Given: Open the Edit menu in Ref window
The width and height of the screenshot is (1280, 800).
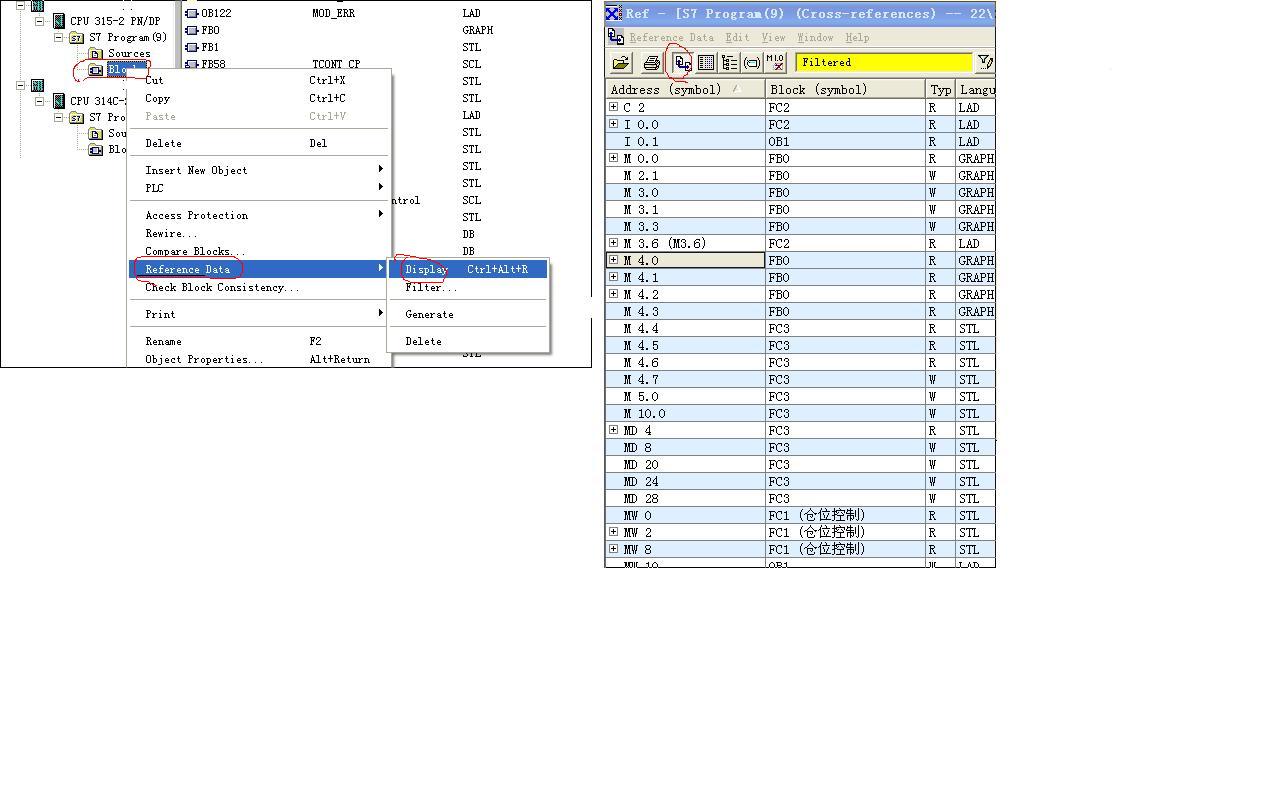Looking at the screenshot, I should pyautogui.click(x=737, y=38).
